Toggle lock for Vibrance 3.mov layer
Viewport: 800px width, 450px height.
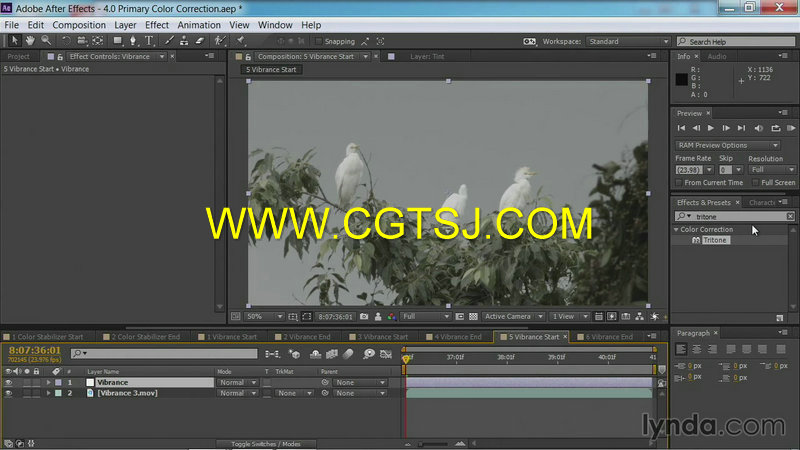(36, 393)
